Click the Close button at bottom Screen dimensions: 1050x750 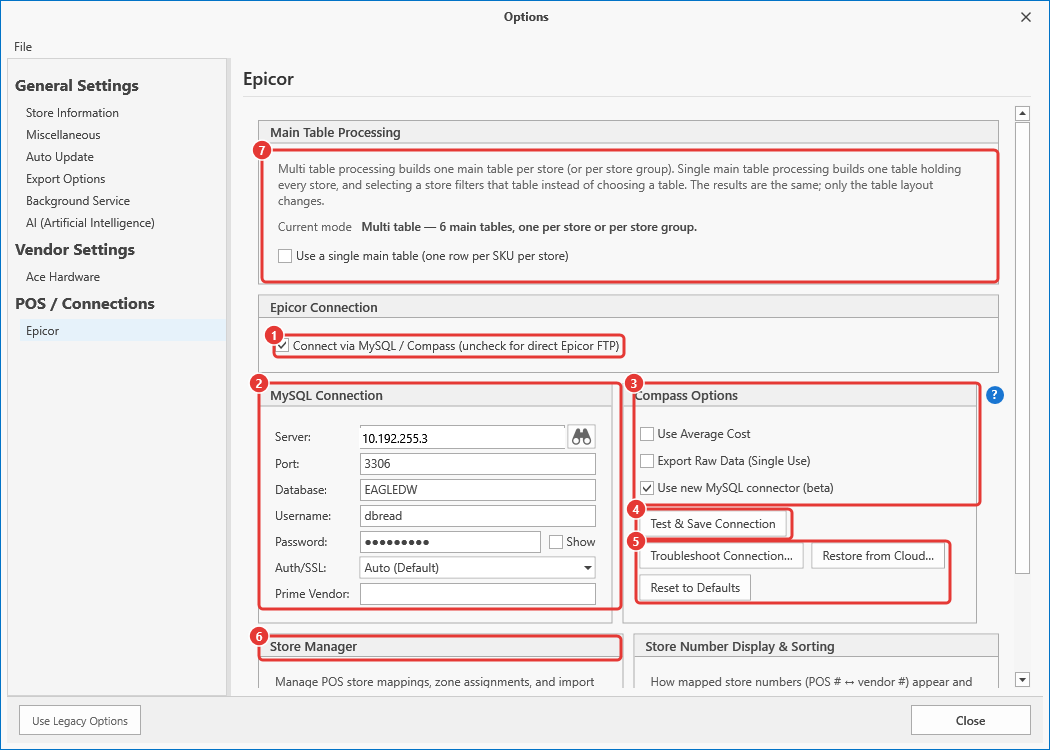(970, 721)
